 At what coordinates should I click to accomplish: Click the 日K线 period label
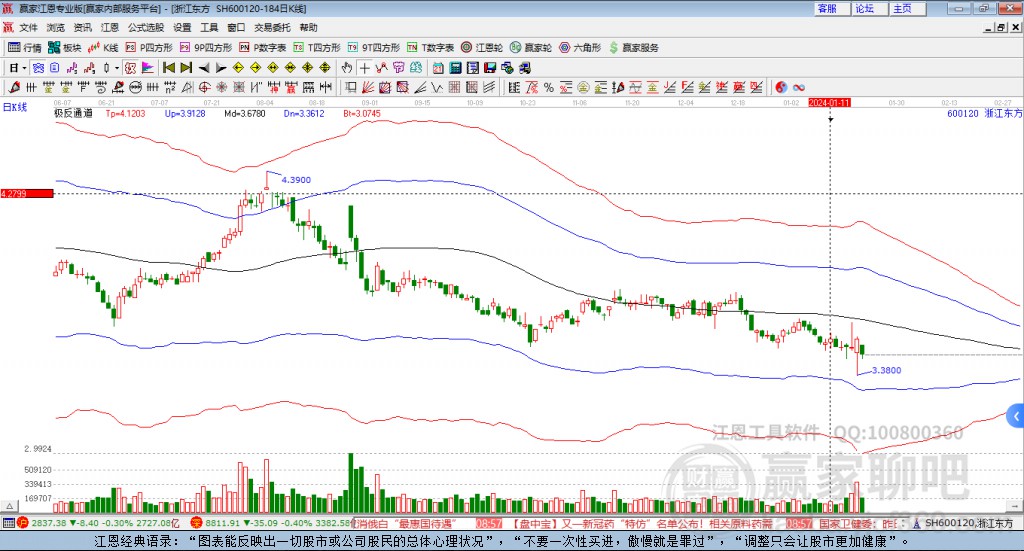click(14, 107)
